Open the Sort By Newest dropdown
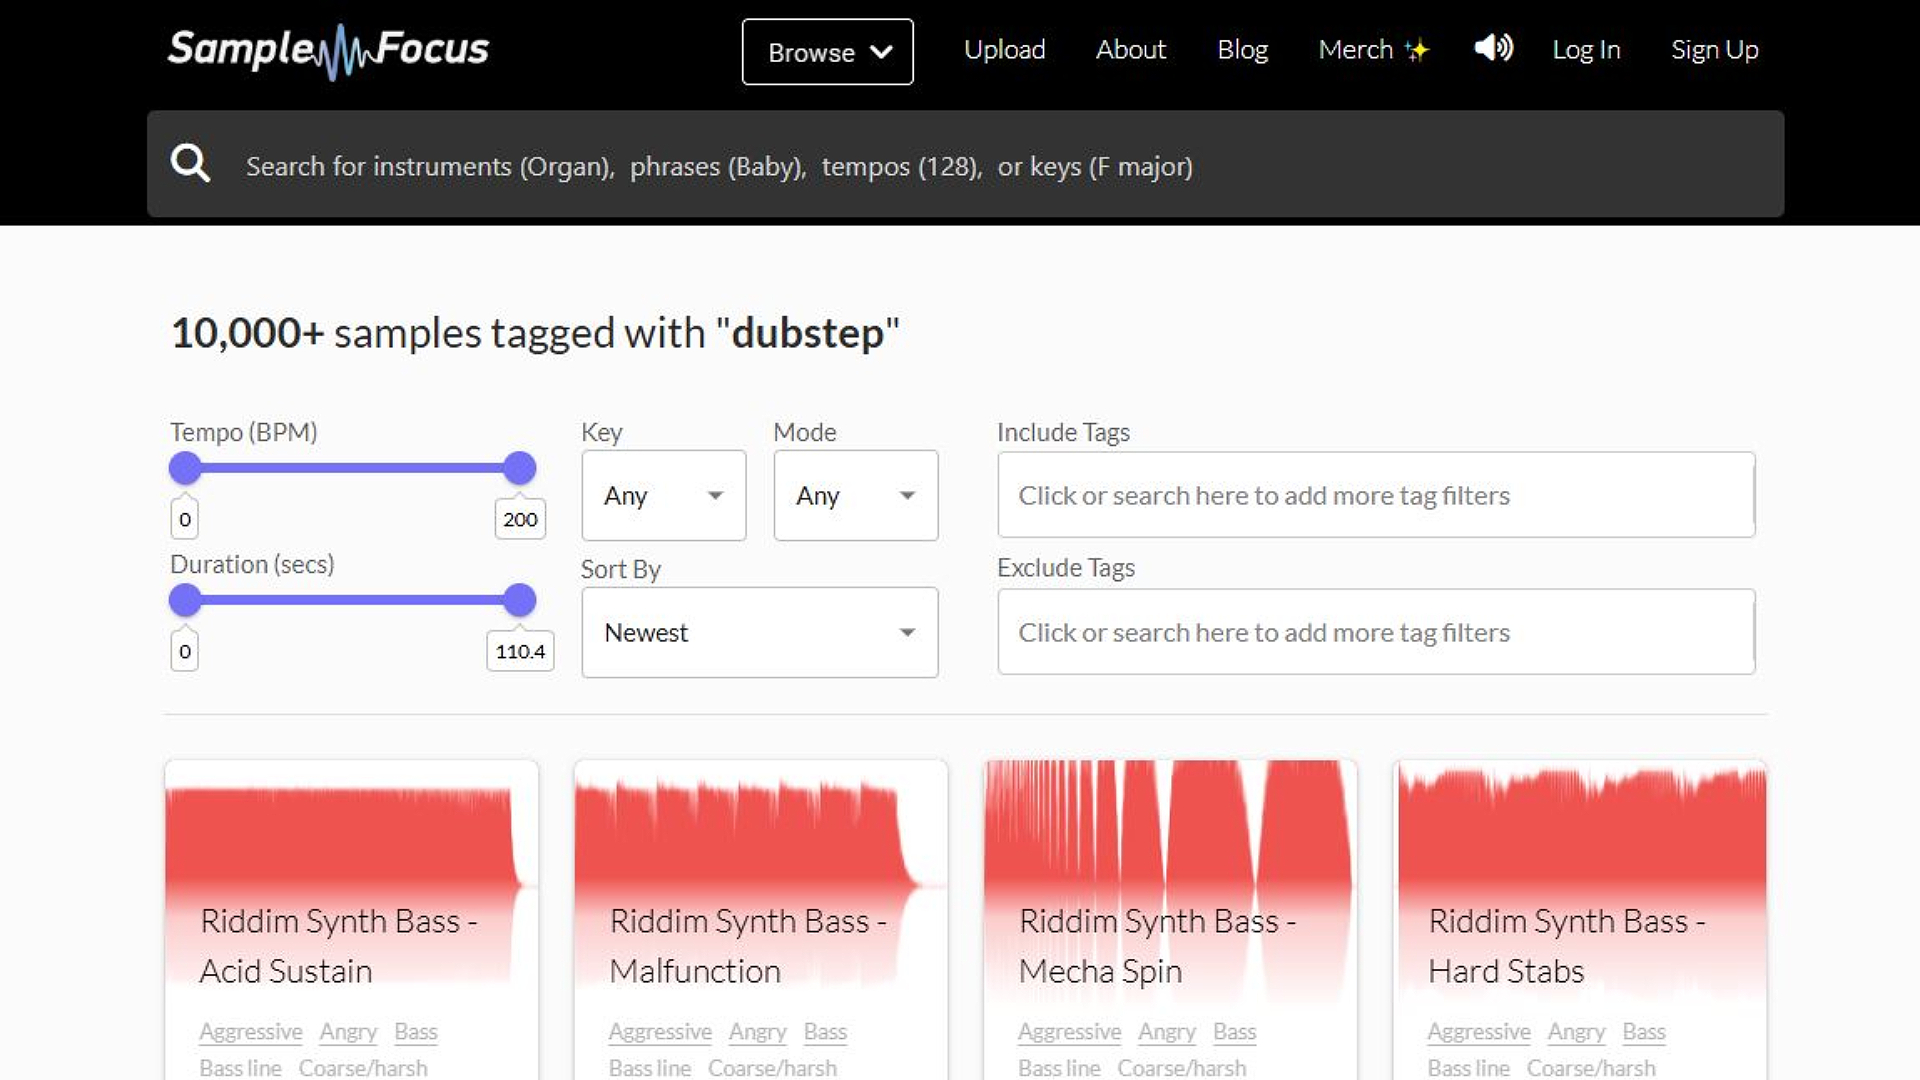The width and height of the screenshot is (1920, 1080). coord(759,633)
